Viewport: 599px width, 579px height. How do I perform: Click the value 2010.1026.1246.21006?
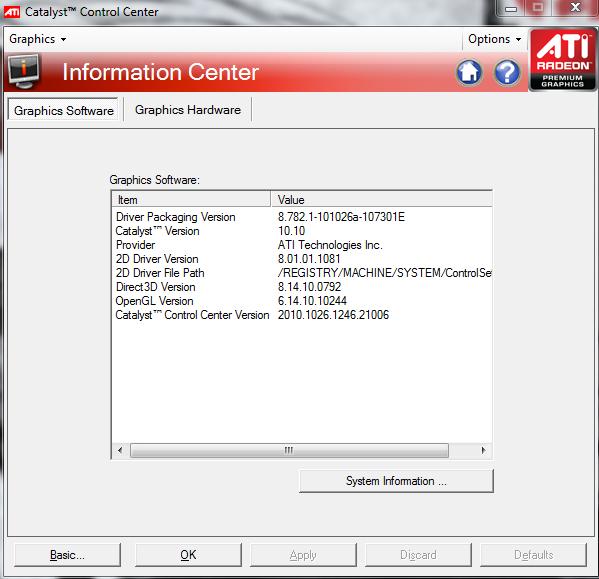coord(333,315)
